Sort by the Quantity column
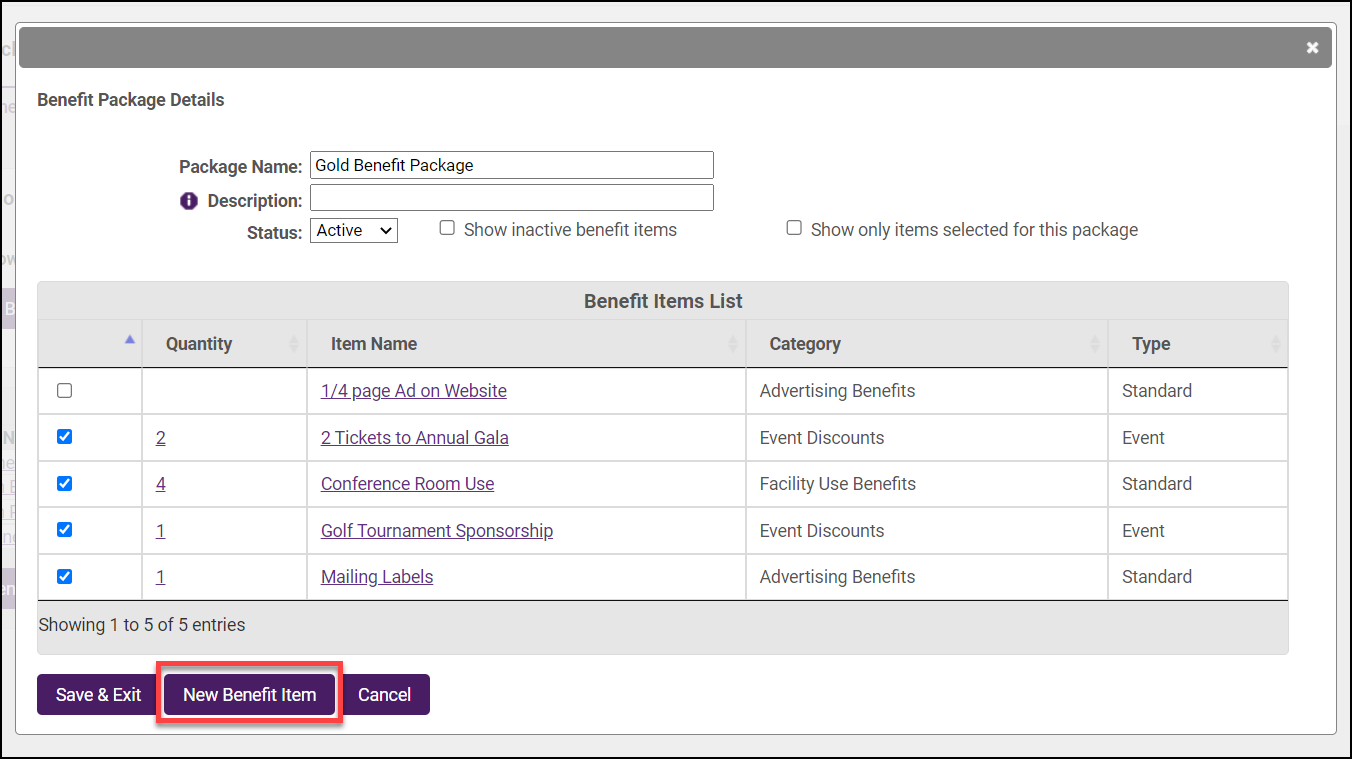 199,344
